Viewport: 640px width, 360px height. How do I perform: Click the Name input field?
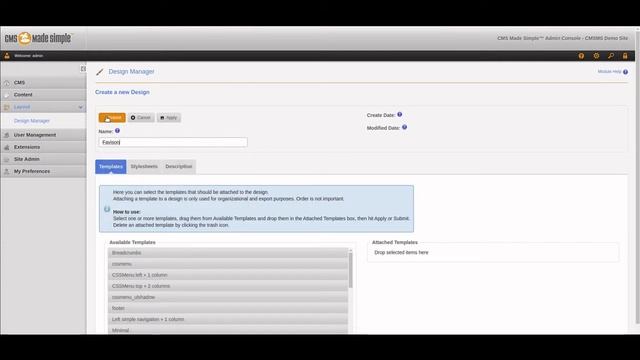tap(173, 142)
